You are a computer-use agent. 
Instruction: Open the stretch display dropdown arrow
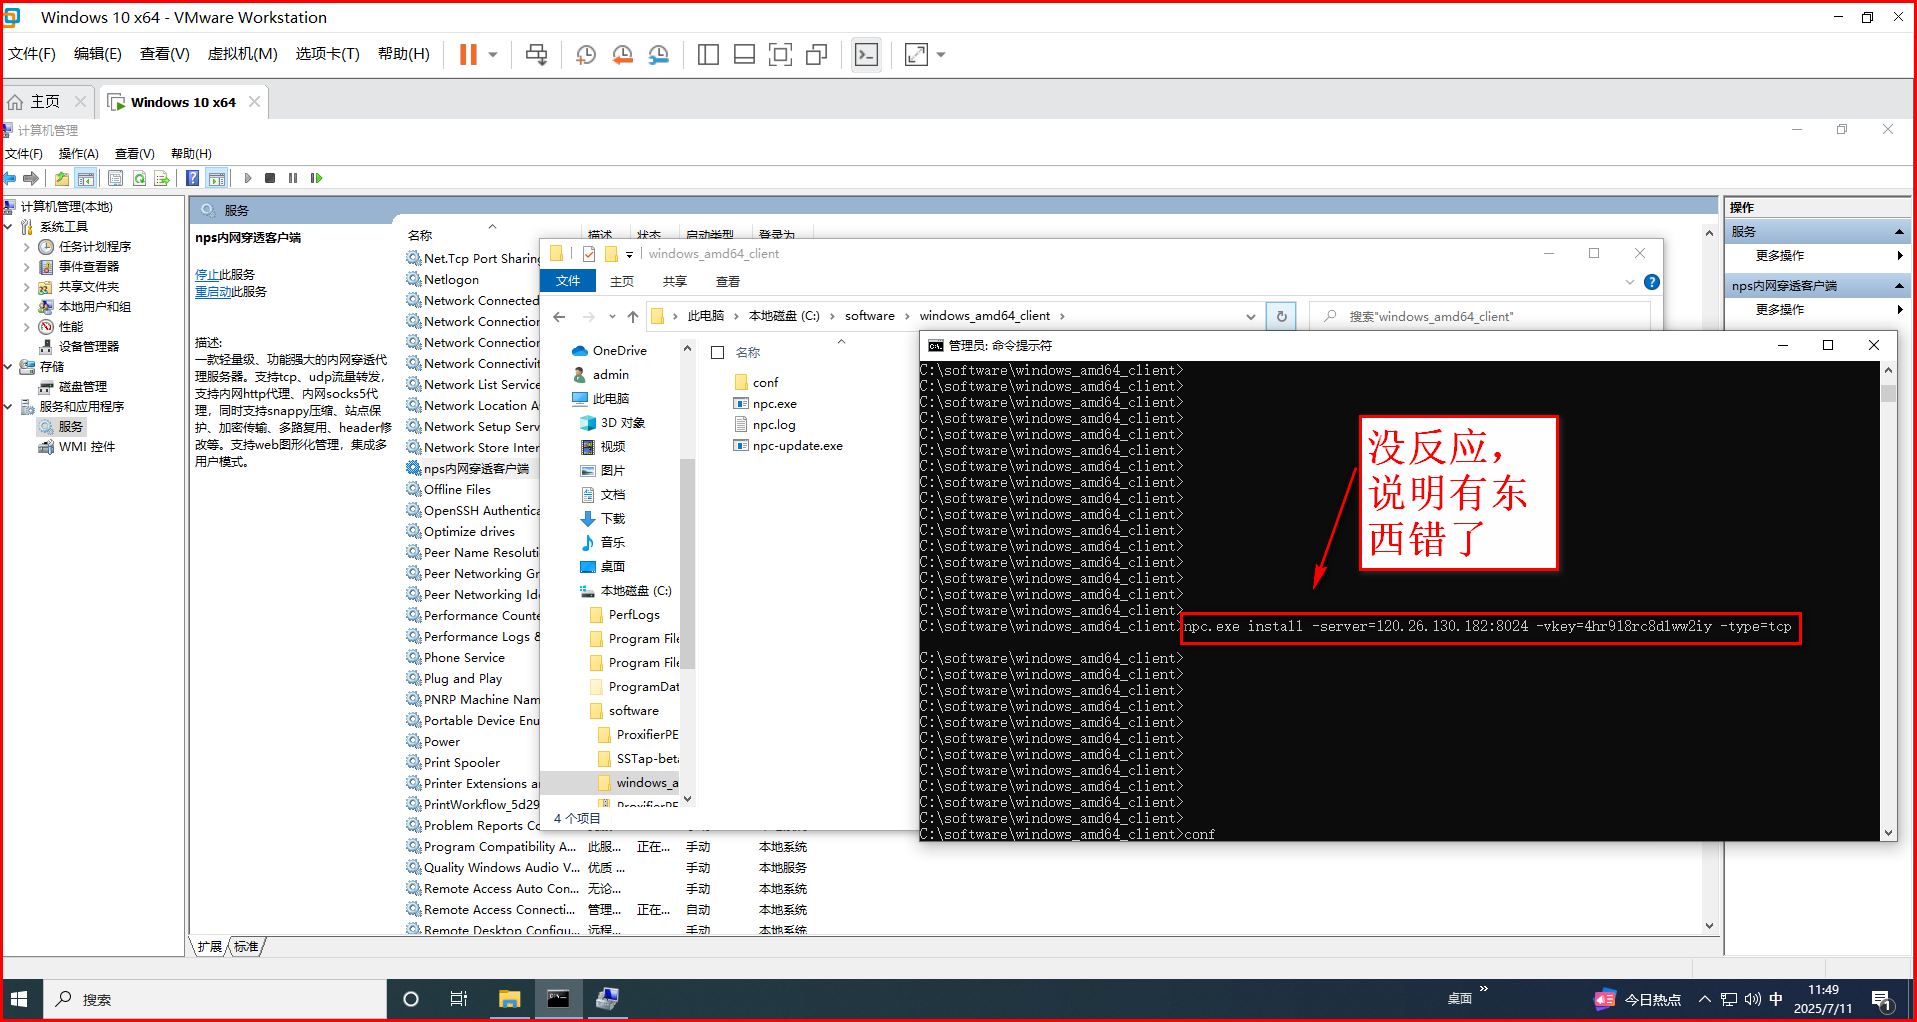(x=941, y=55)
